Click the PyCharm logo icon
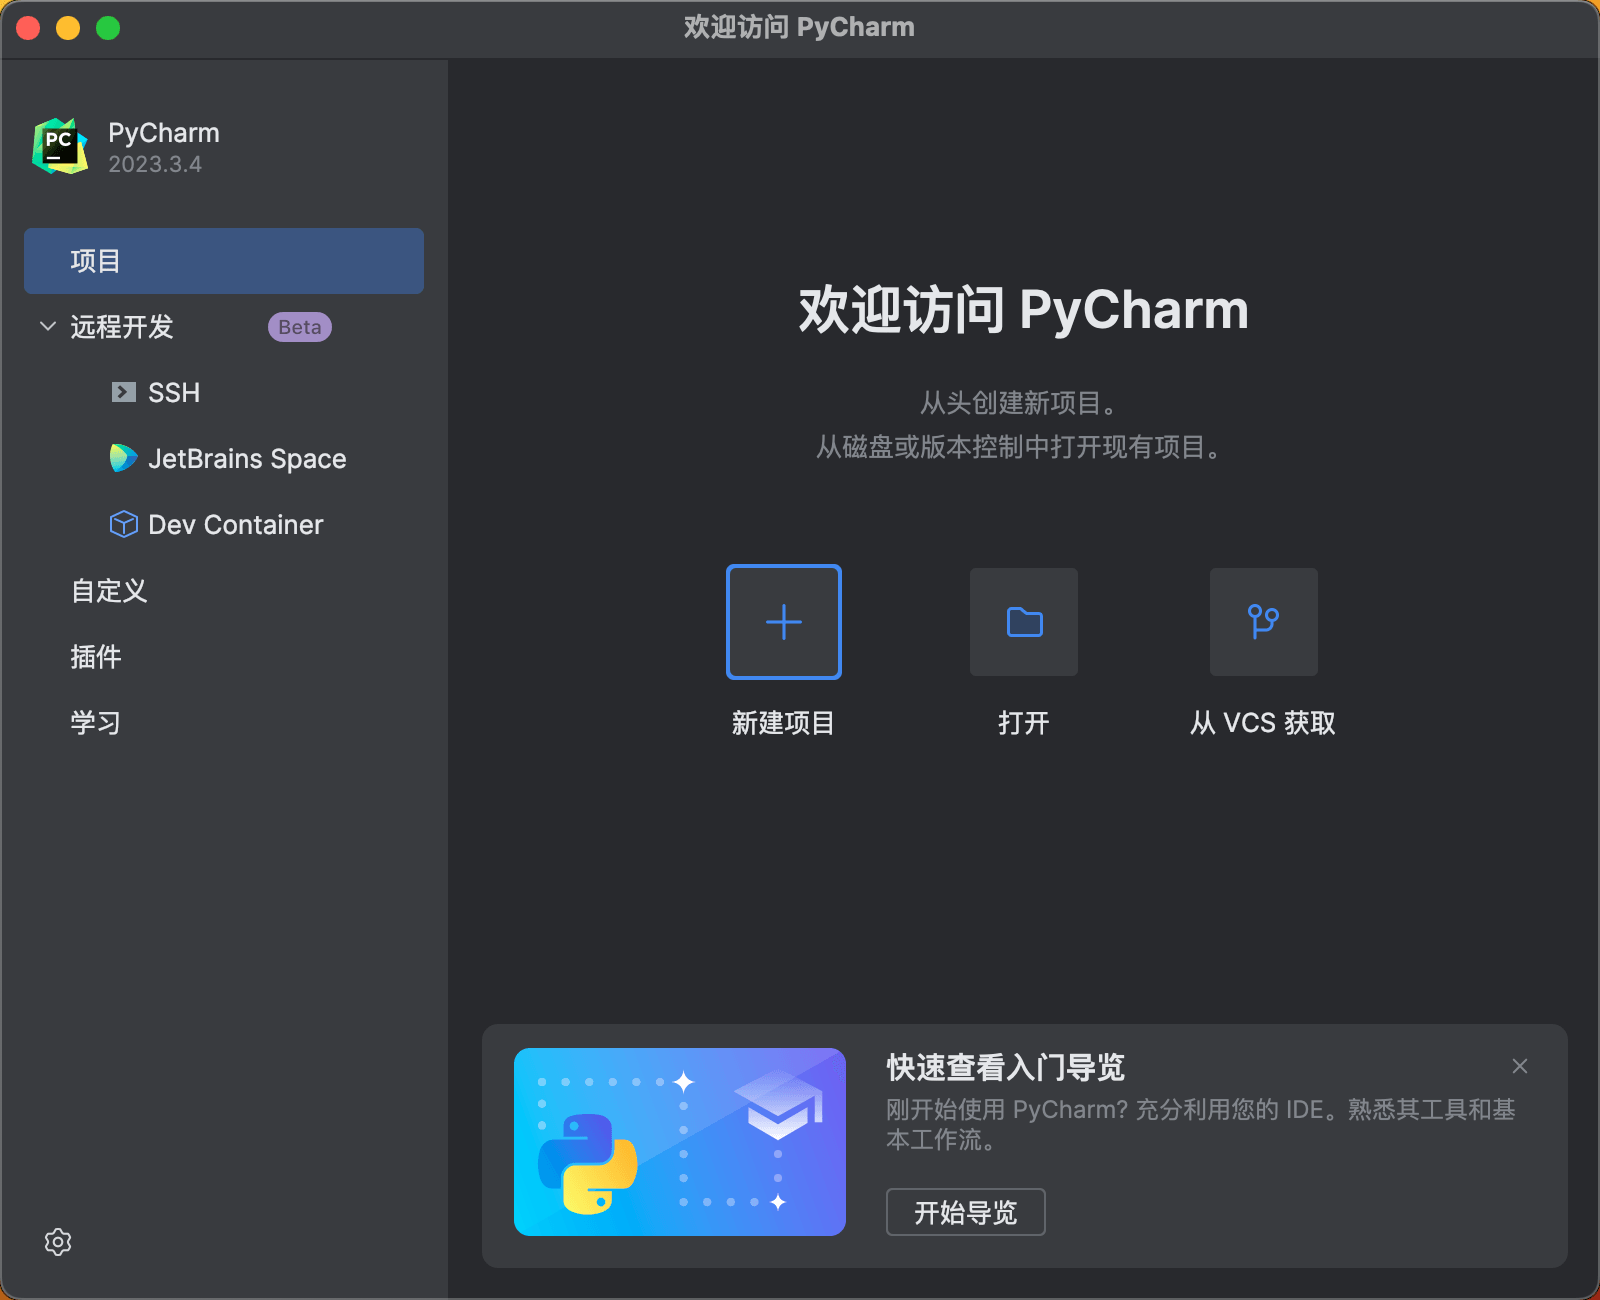 coord(60,147)
